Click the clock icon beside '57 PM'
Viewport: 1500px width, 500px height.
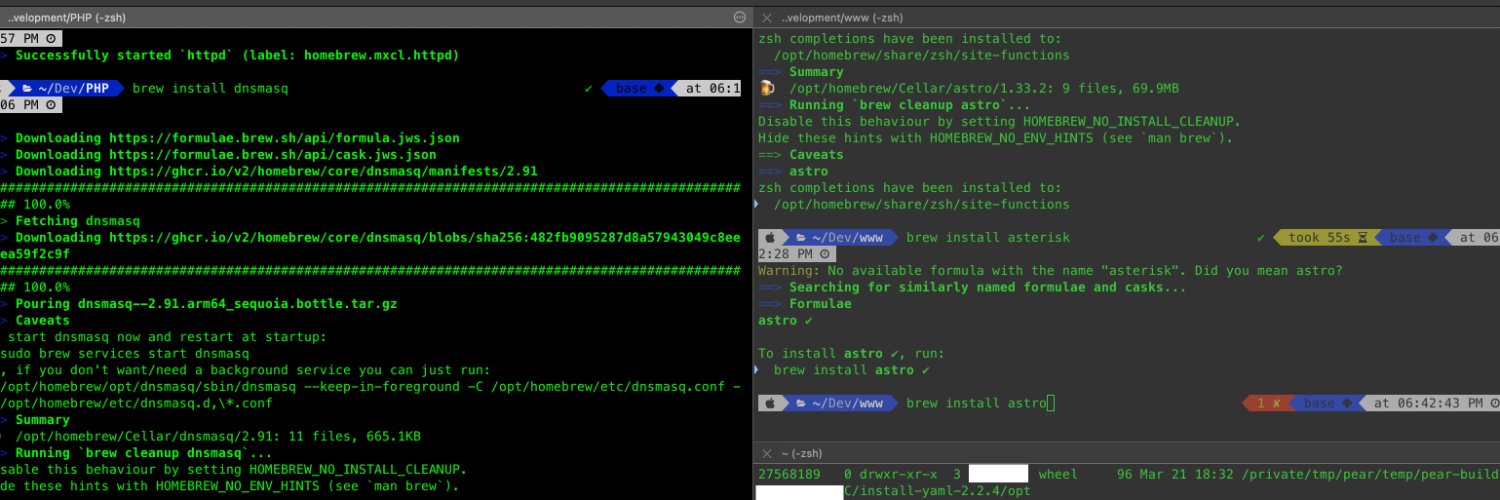pyautogui.click(x=52, y=38)
